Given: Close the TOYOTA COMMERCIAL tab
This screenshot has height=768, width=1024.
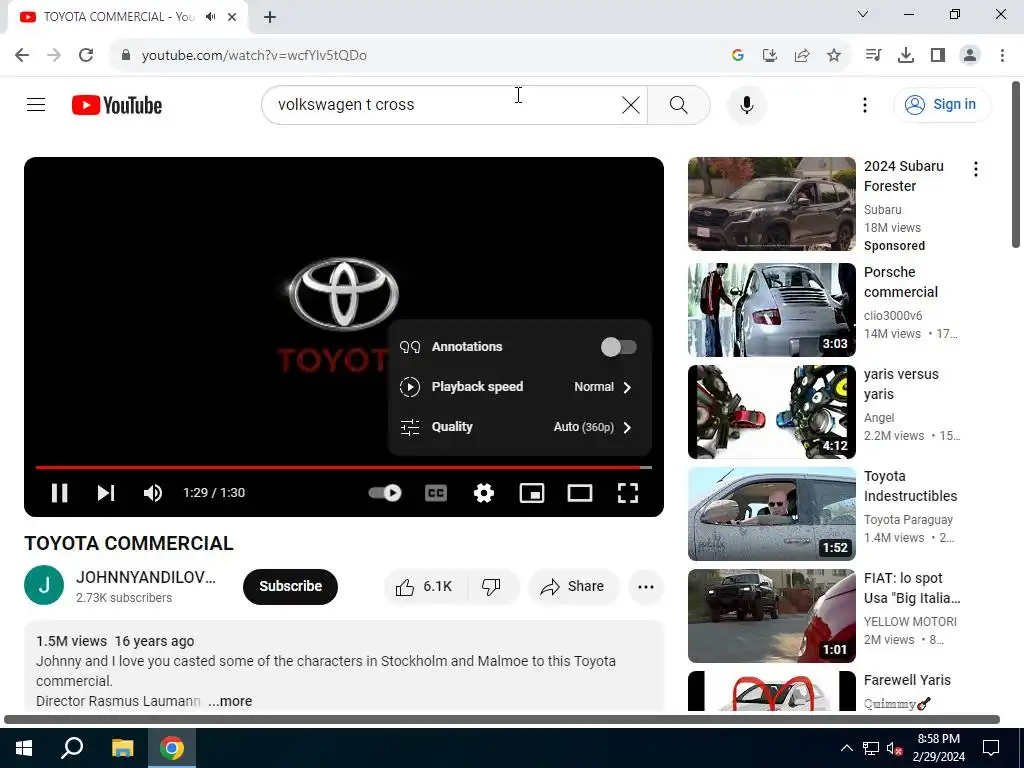Looking at the screenshot, I should [x=232, y=17].
